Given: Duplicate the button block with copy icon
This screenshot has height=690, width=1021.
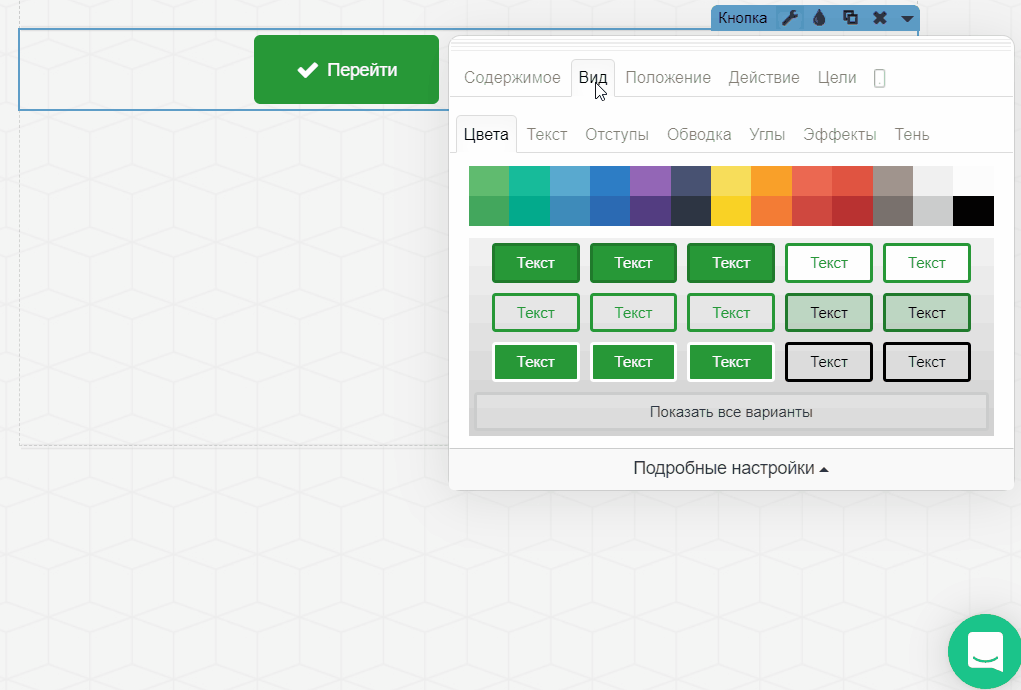Looking at the screenshot, I should coord(850,18).
